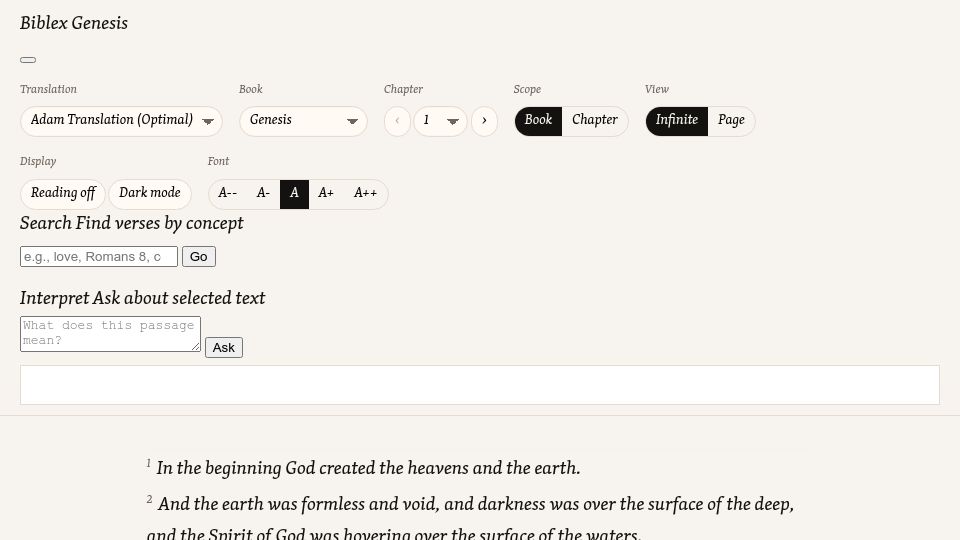This screenshot has width=960, height=540.
Task: Click the Ask button
Action: coord(223,348)
